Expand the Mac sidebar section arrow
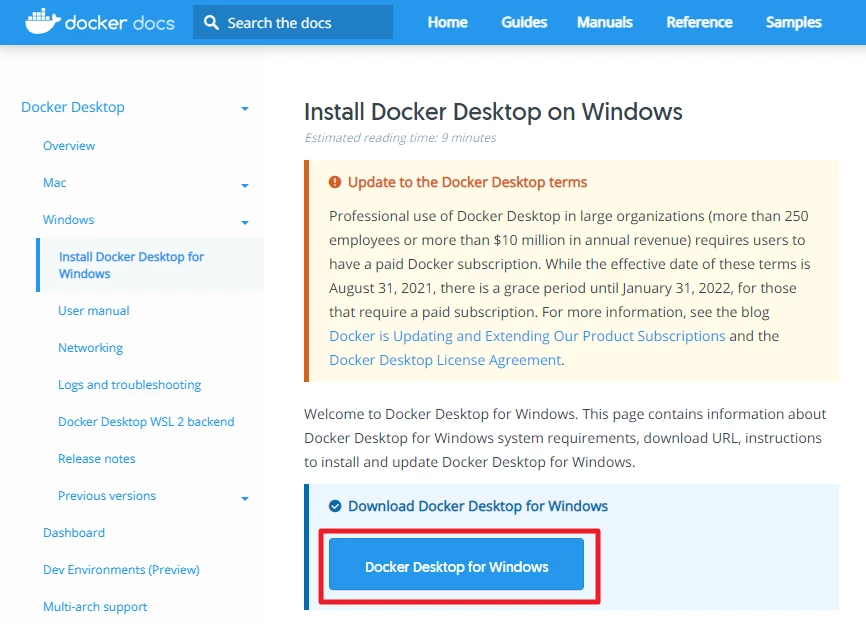 tap(244, 185)
